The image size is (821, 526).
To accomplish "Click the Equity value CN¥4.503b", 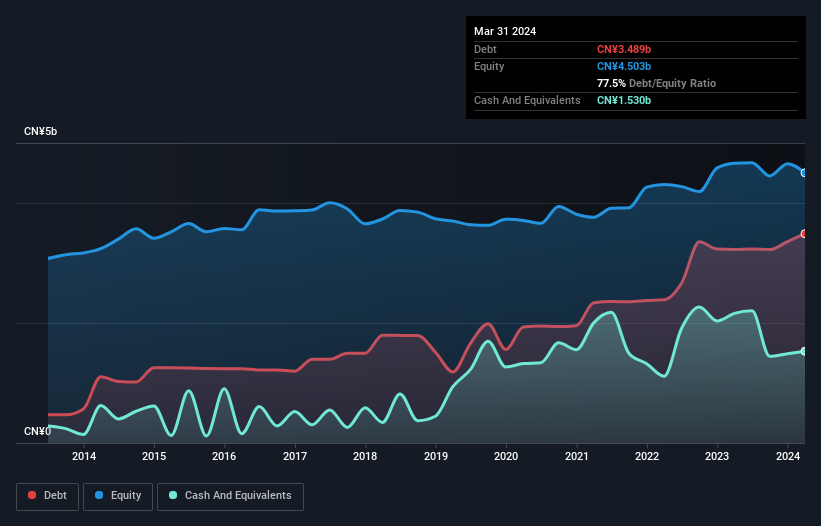I will tap(624, 66).
